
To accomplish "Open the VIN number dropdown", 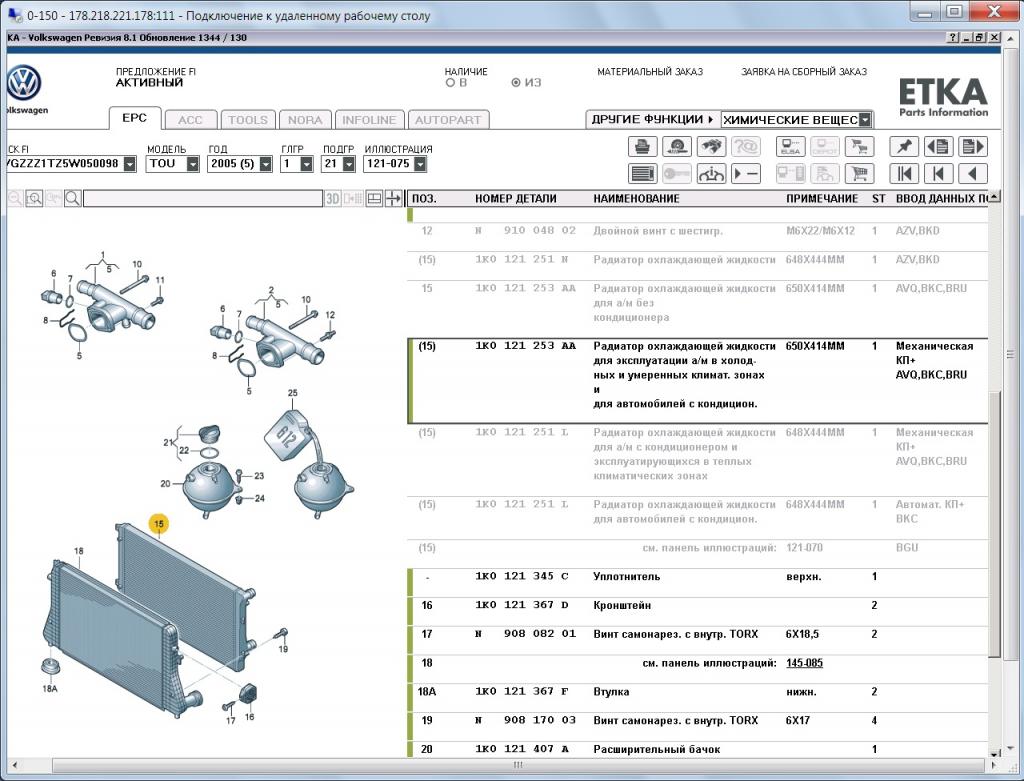I will 130,164.
